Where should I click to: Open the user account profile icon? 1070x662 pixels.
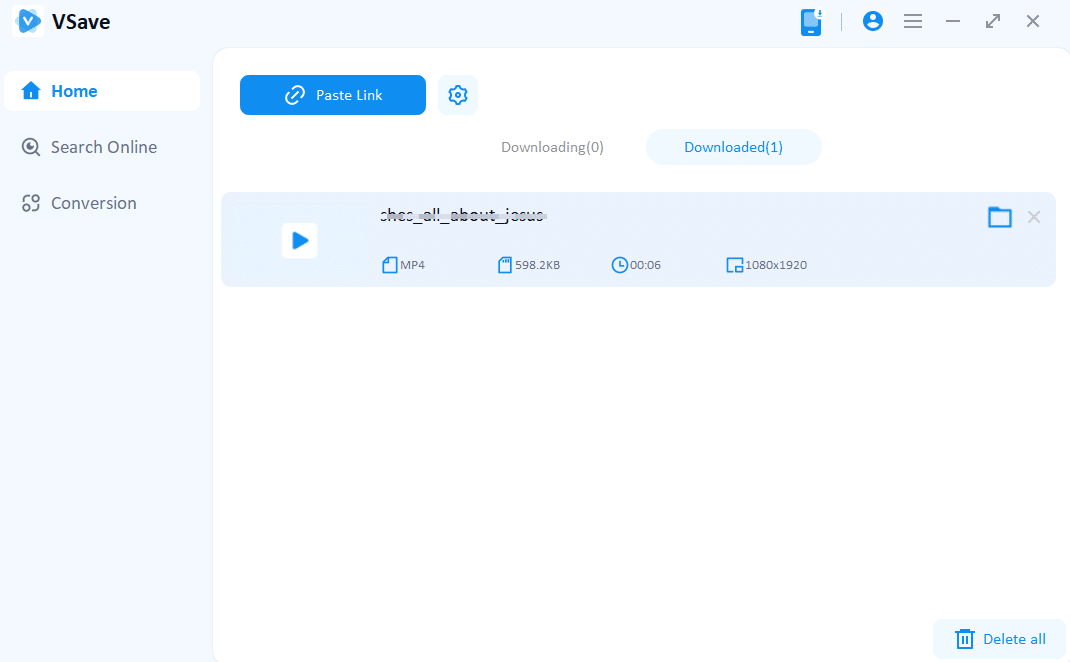873,21
